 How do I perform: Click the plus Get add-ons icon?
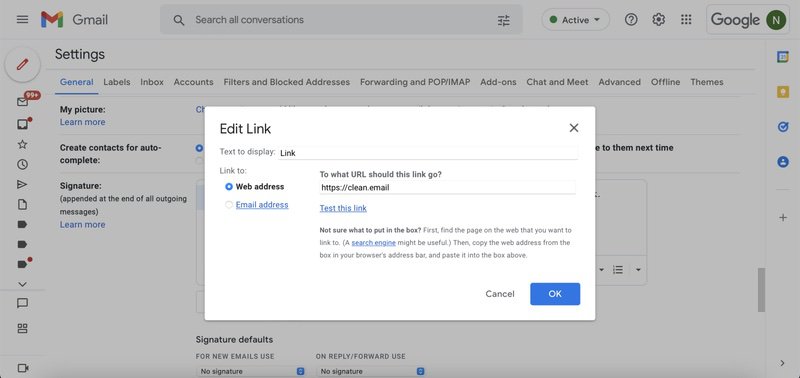pos(783,218)
